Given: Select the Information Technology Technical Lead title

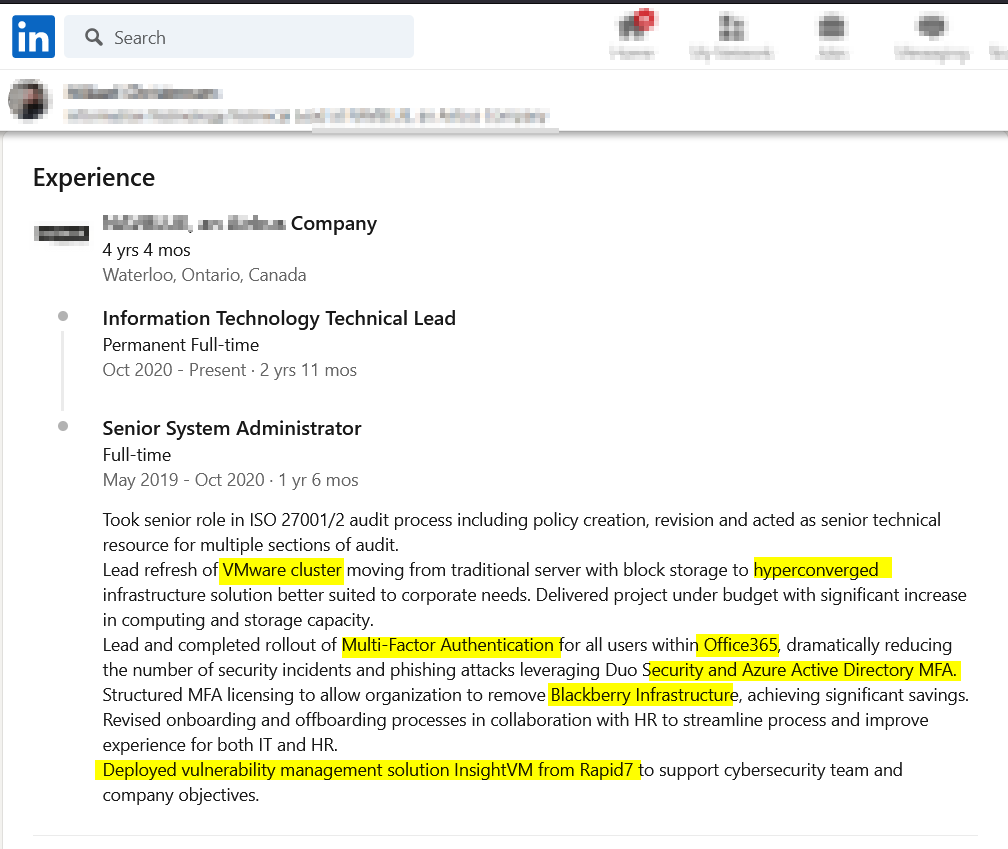Looking at the screenshot, I should pos(279,318).
